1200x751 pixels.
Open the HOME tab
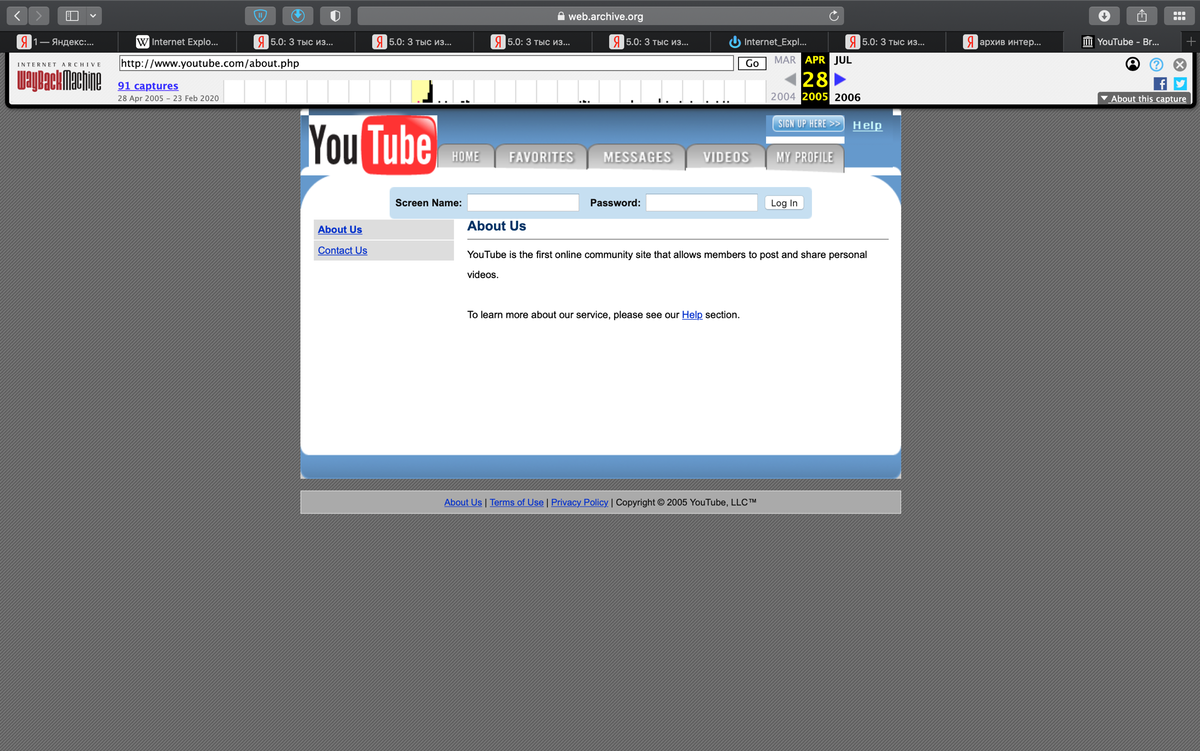pos(465,157)
